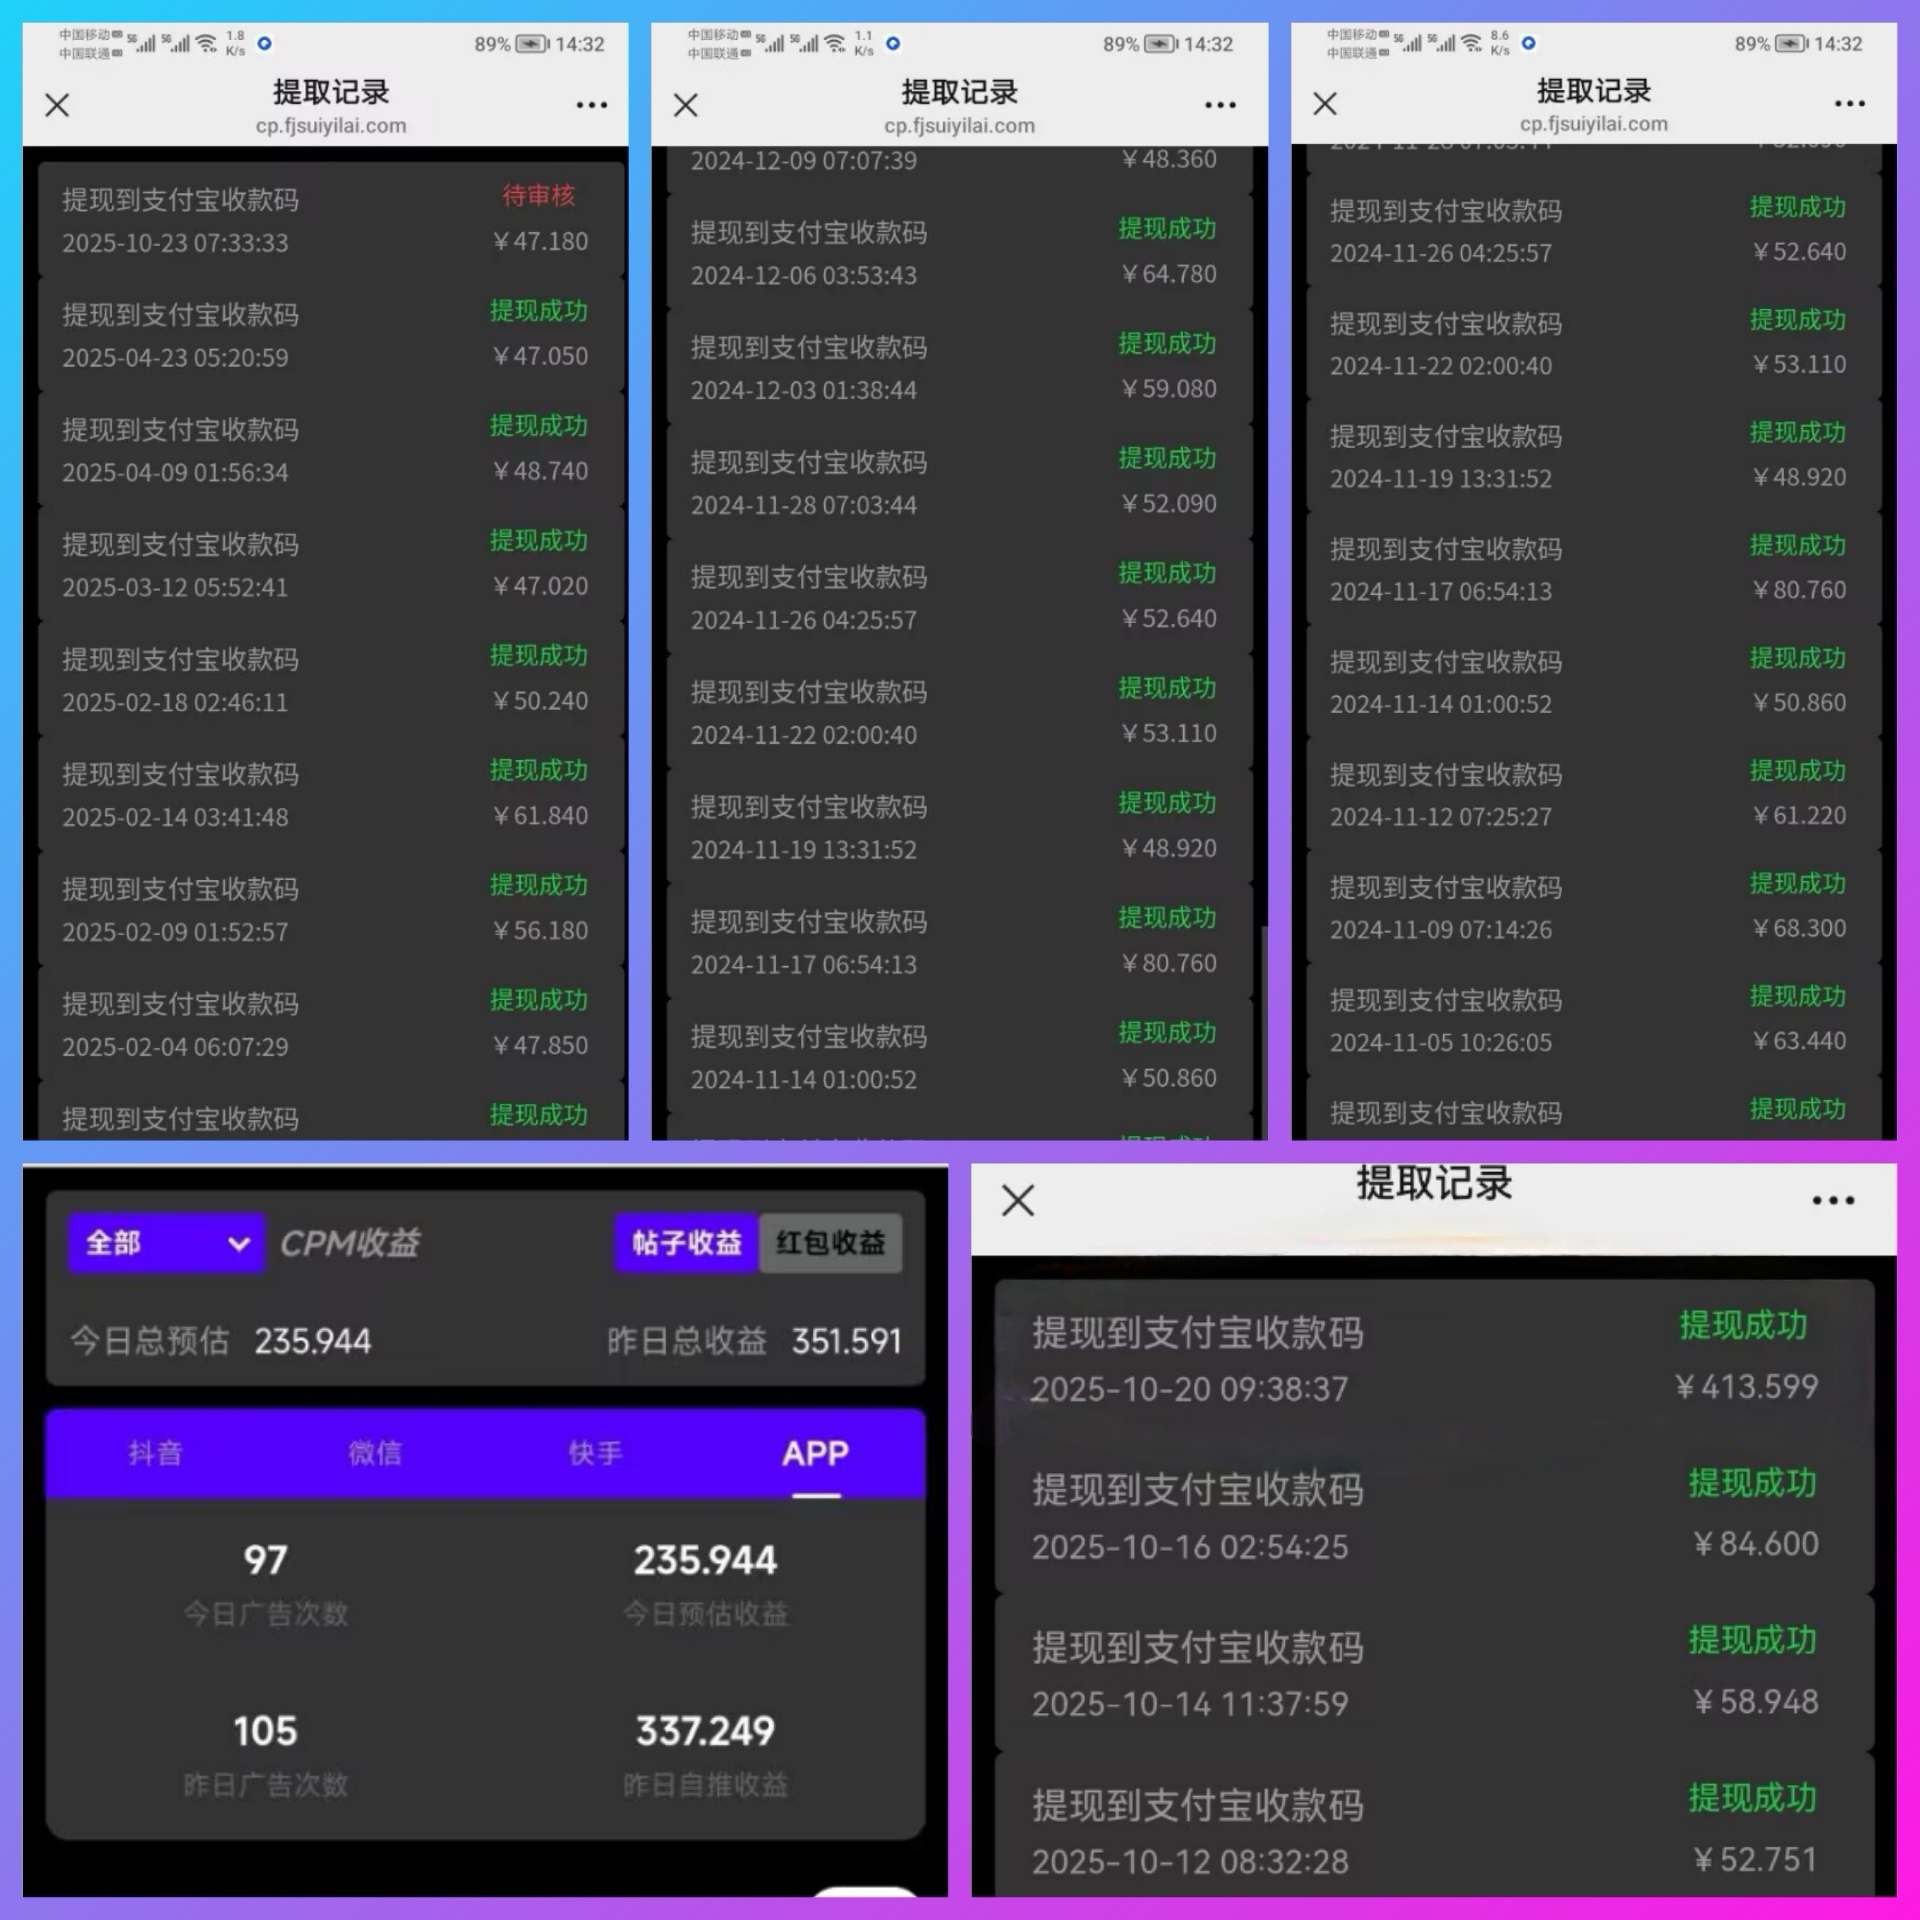
Task: Select the 快手 tab
Action: click(x=596, y=1453)
